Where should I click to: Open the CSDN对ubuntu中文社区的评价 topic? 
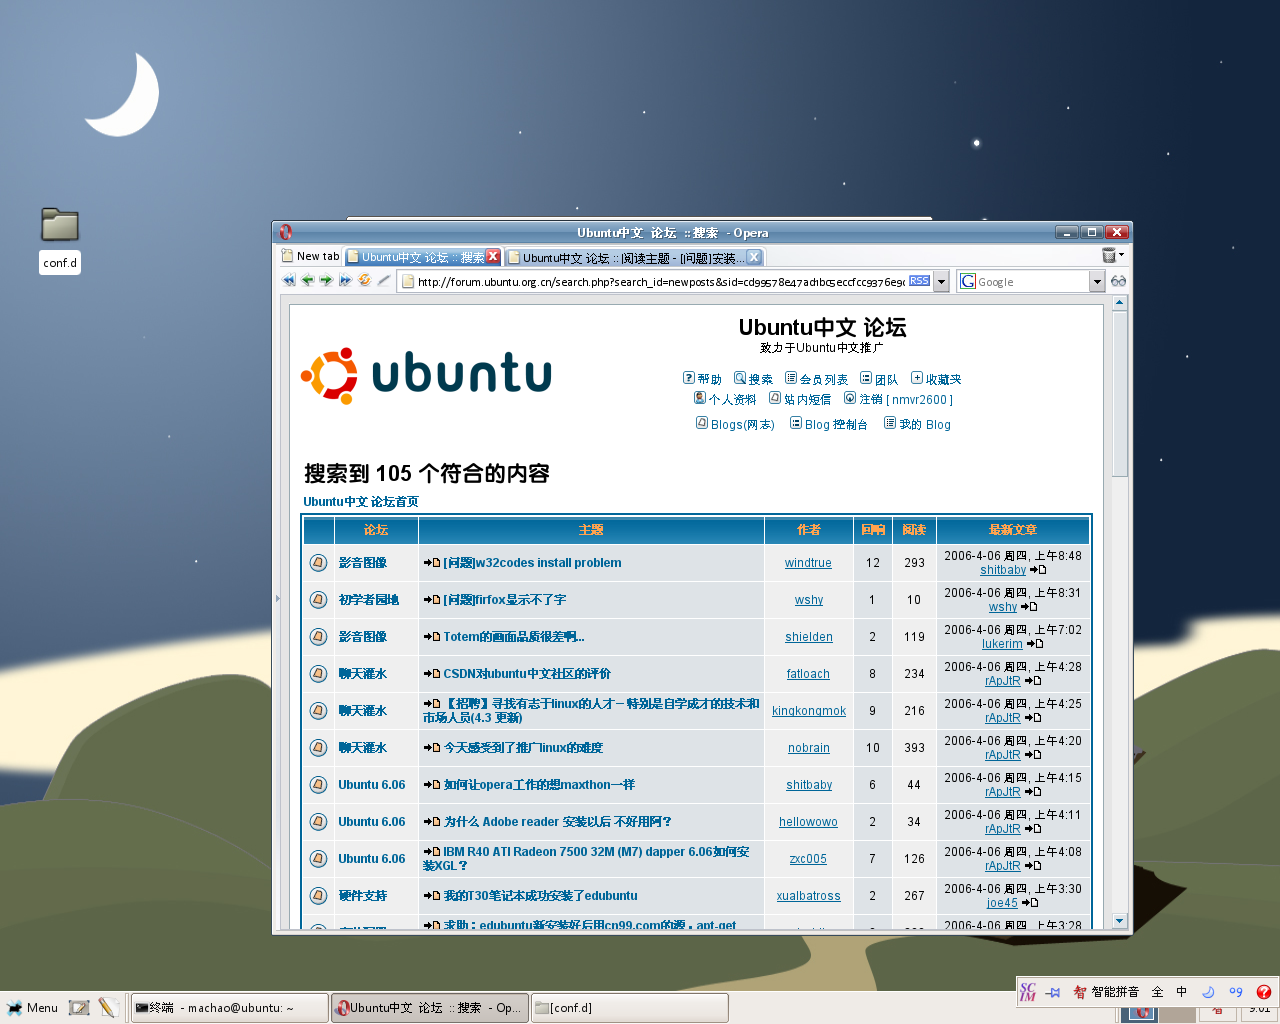tap(527, 674)
